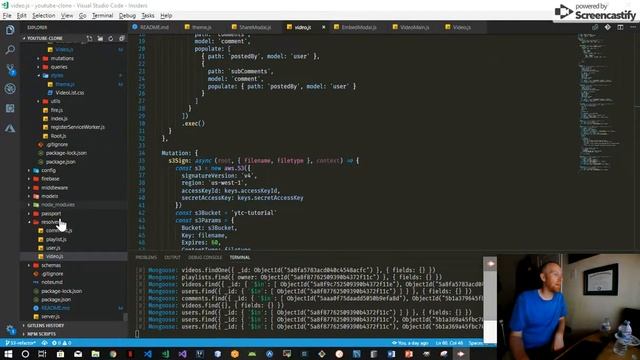The image size is (640, 360).
Task: Collapse all folders in explorer
Action: [x=121, y=38]
